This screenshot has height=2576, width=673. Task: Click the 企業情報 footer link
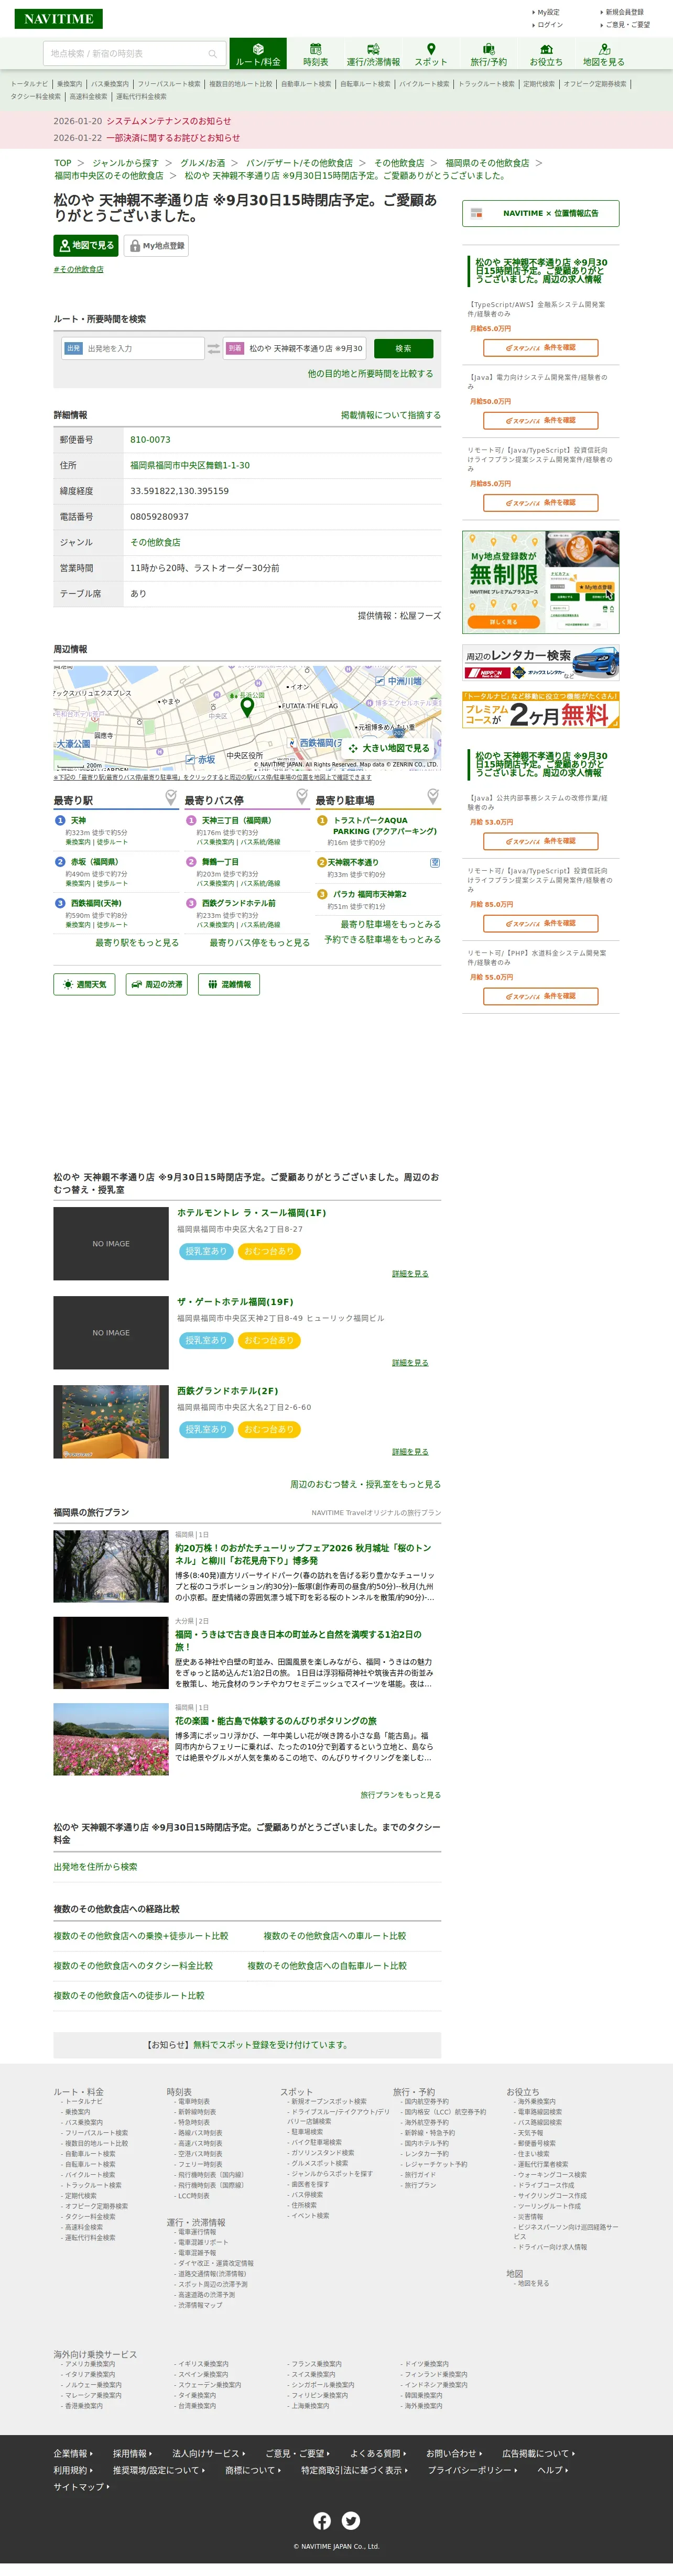click(71, 2454)
